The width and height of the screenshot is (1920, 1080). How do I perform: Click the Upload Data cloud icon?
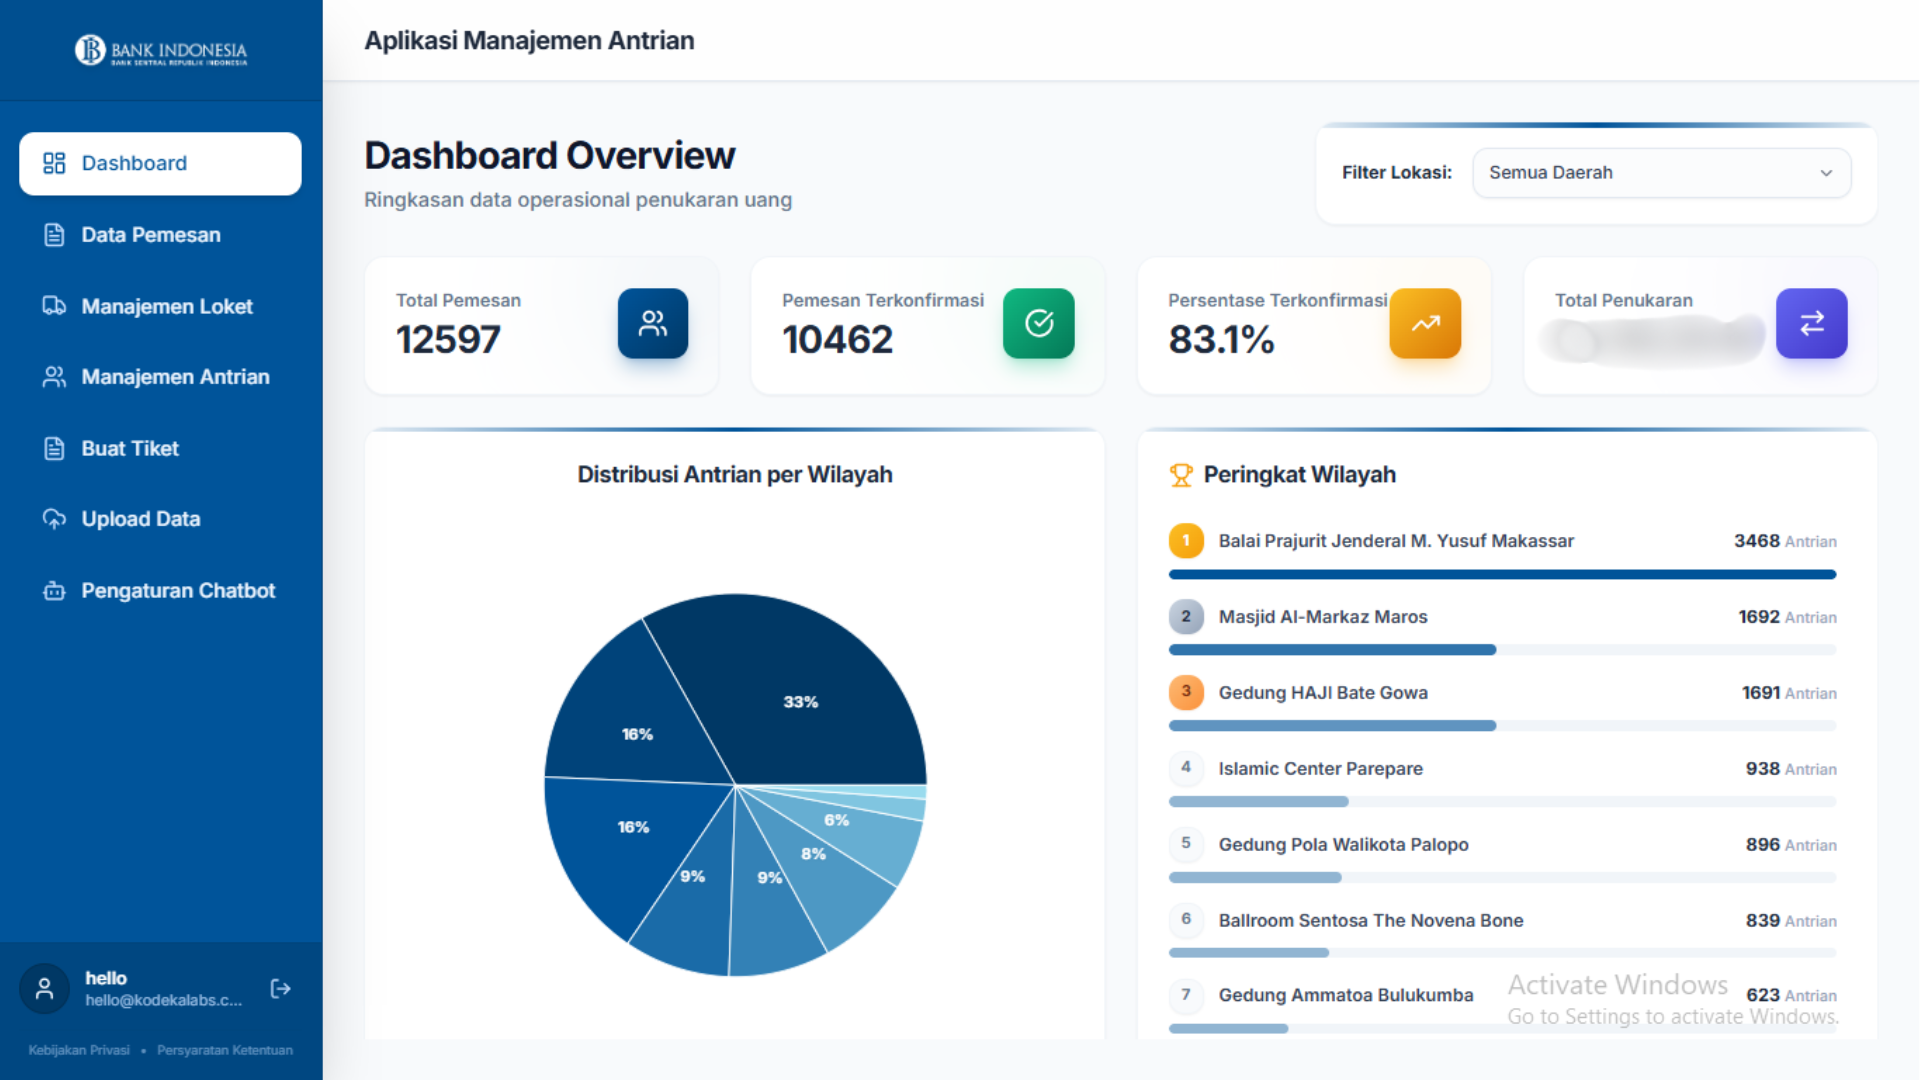pos(54,519)
